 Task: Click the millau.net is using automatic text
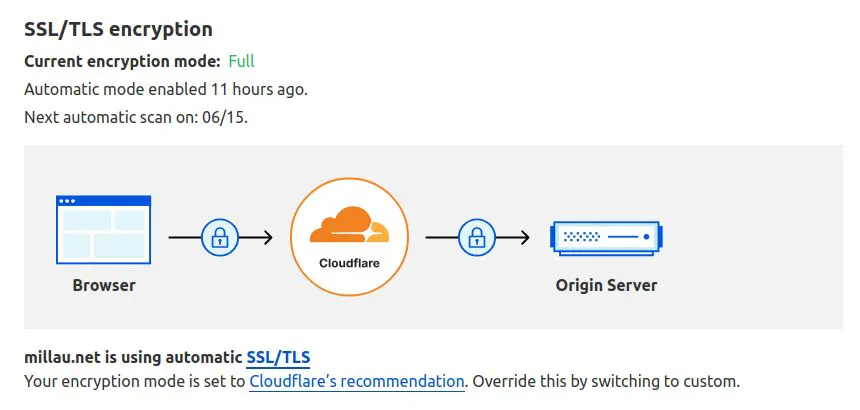click(x=133, y=357)
